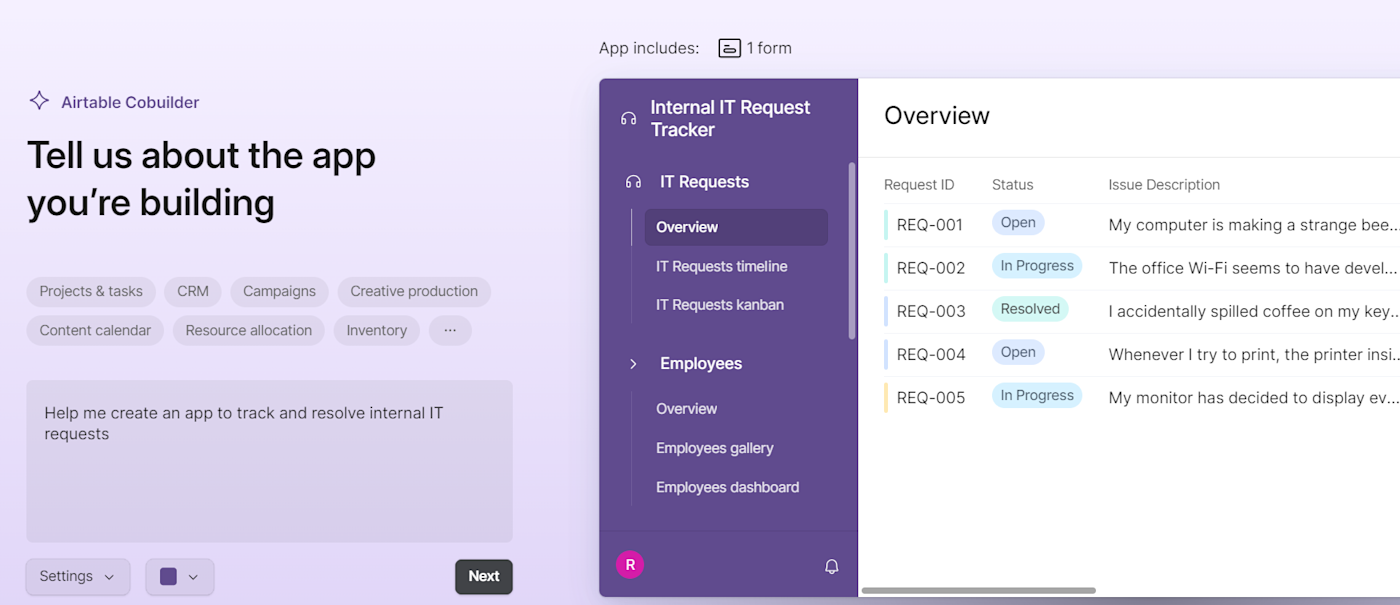Select the CRM chip
1400x605 pixels.
tap(193, 291)
